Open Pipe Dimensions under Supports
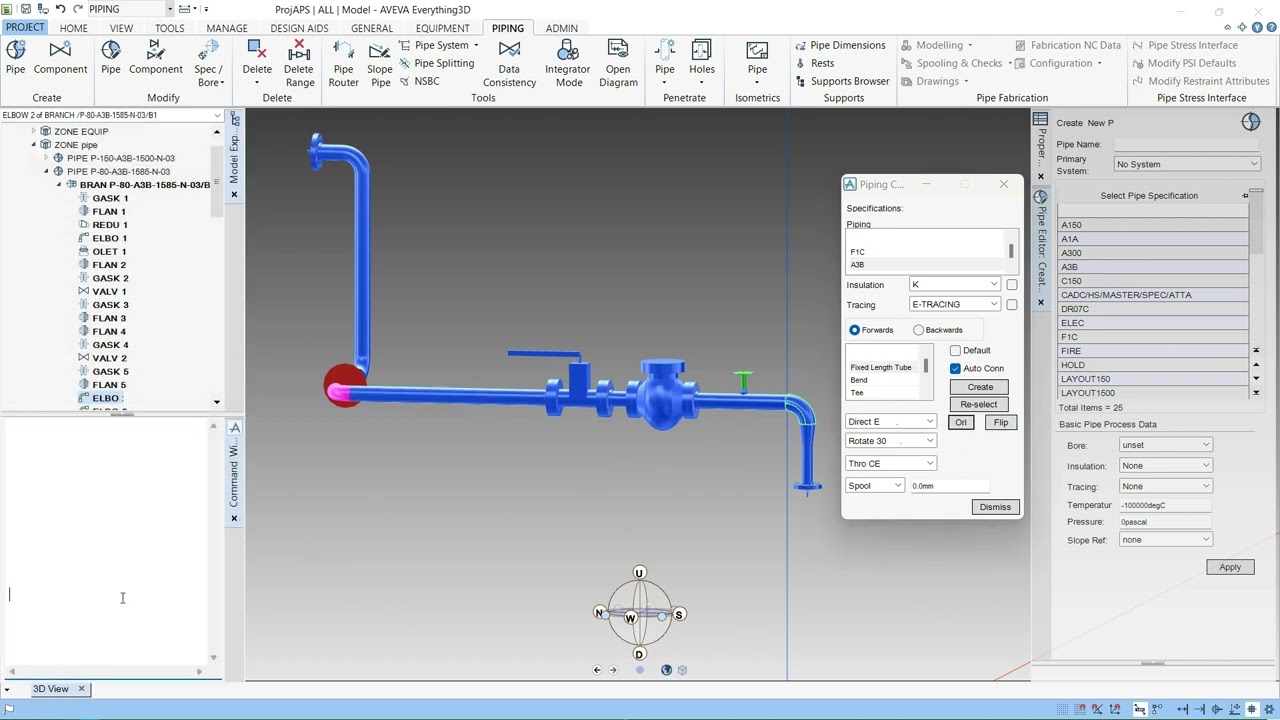The height and width of the screenshot is (720, 1280). pyautogui.click(x=840, y=45)
